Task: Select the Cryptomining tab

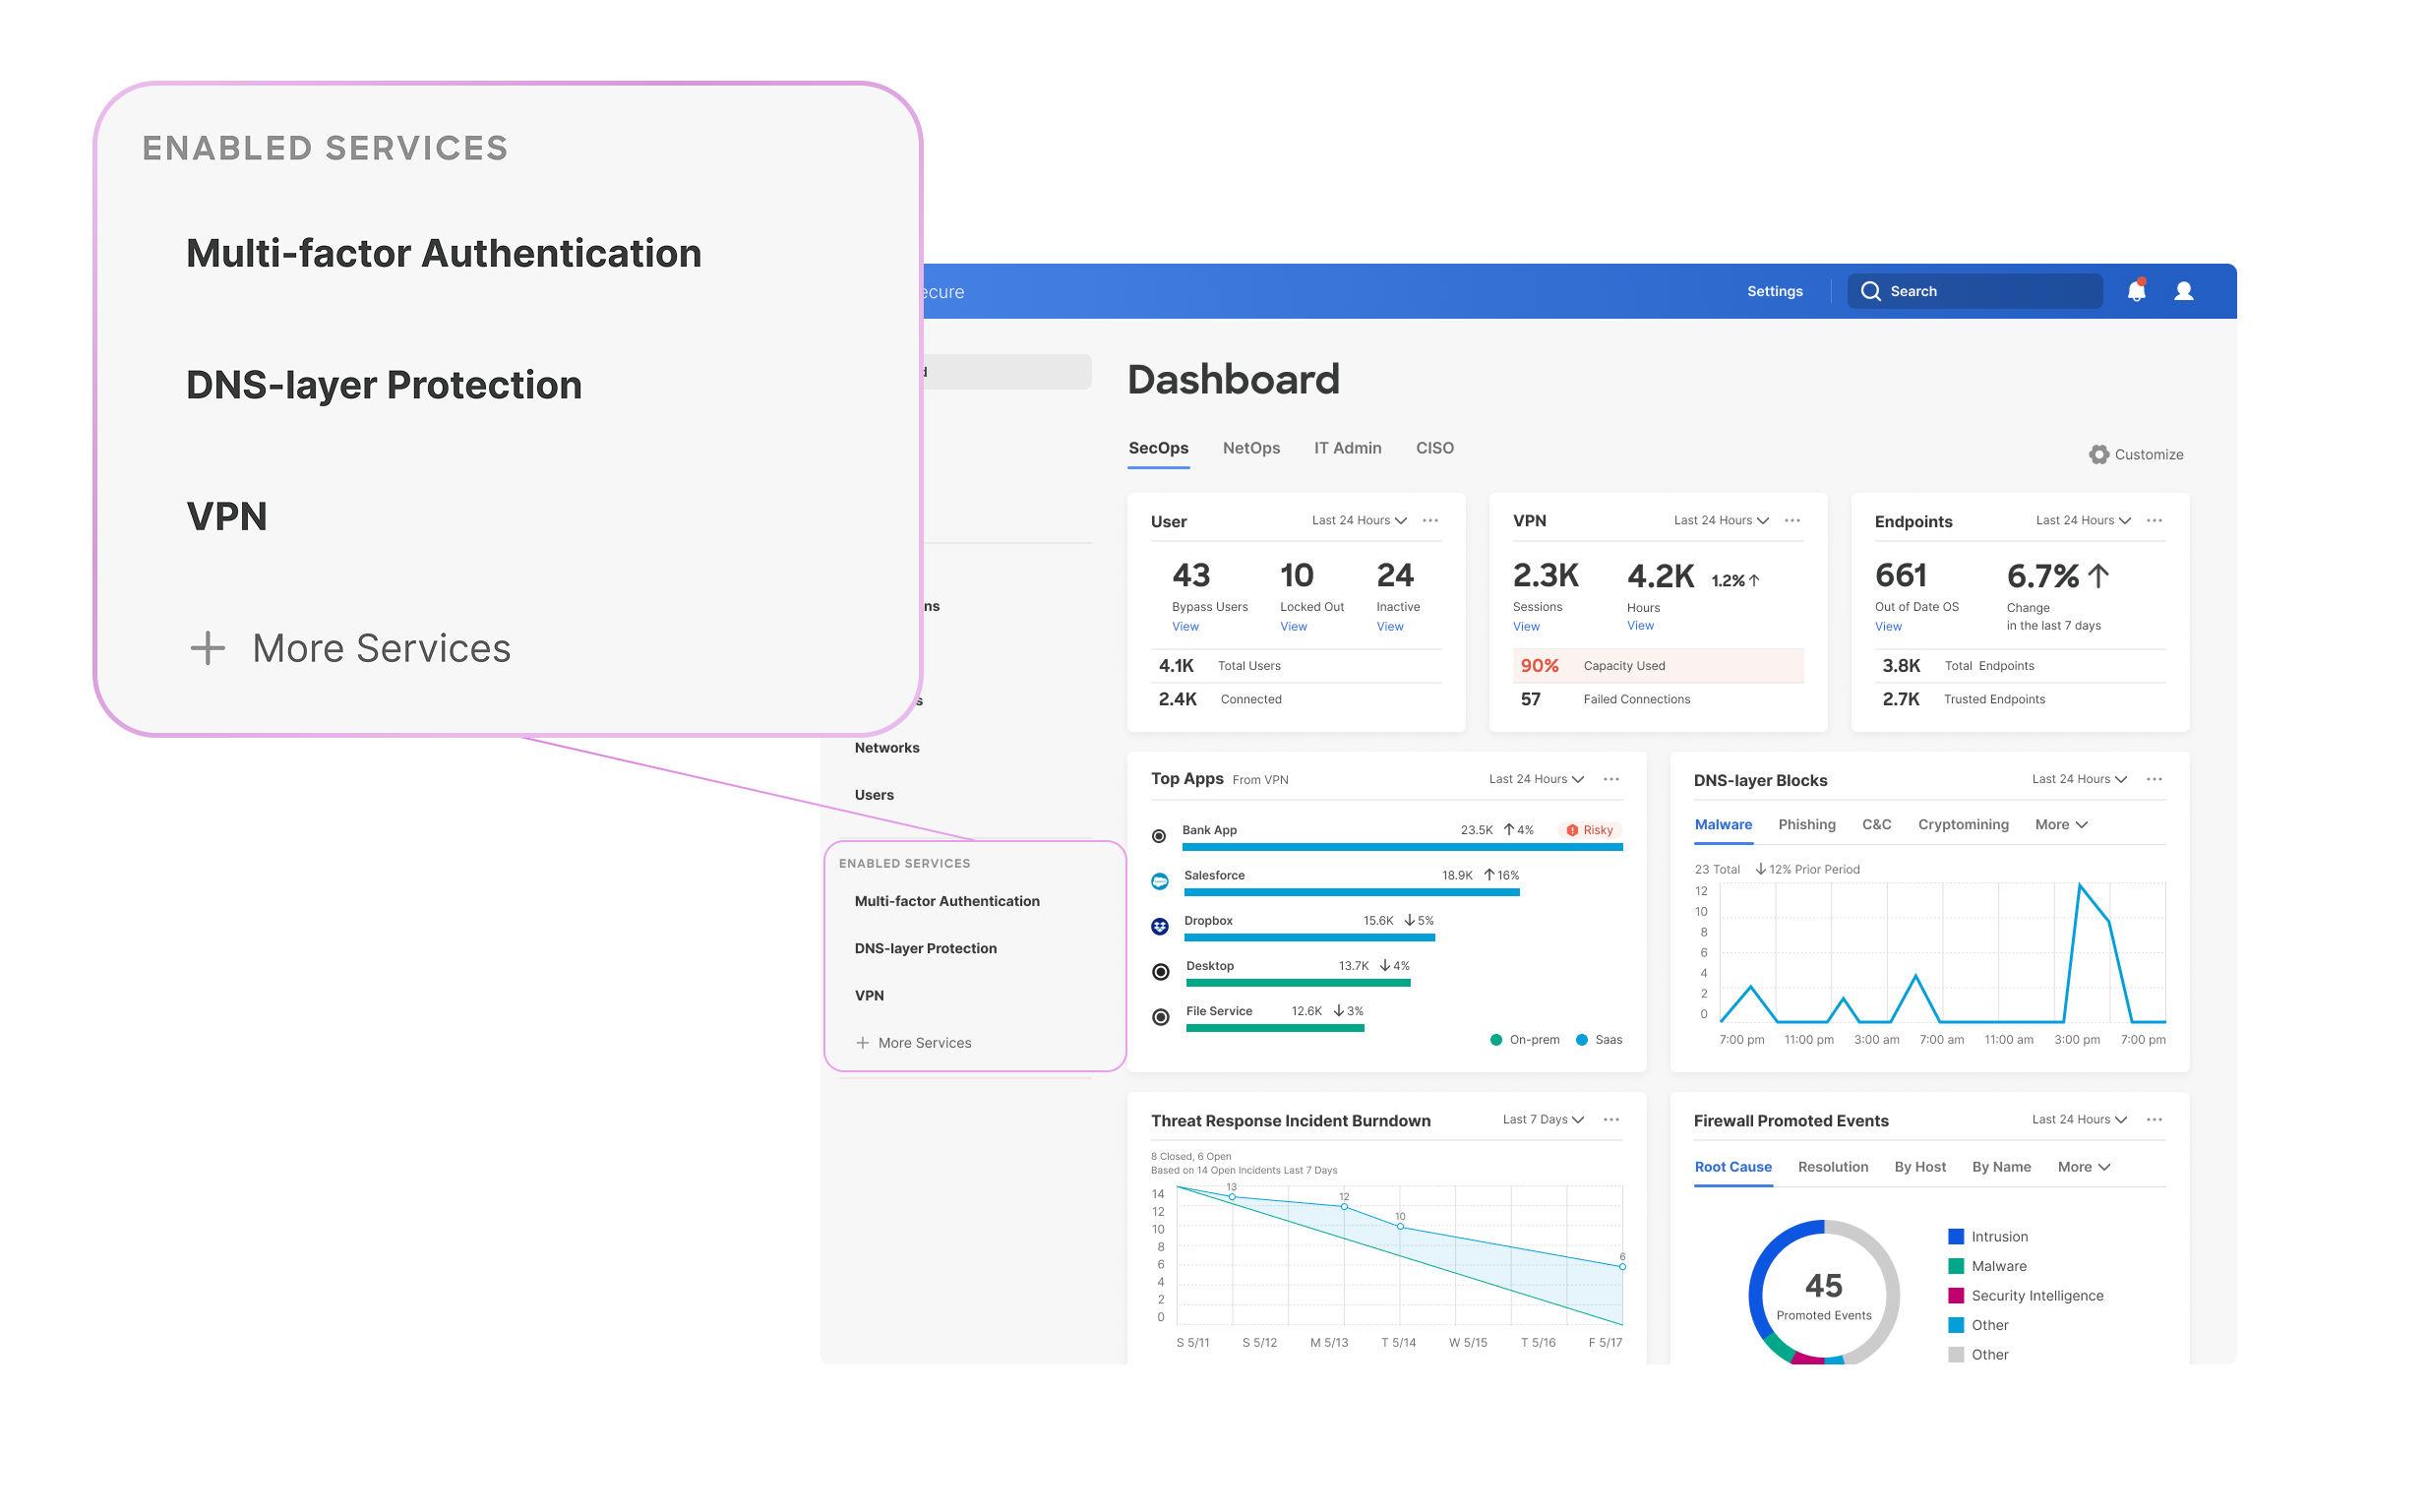Action: pyautogui.click(x=1964, y=825)
